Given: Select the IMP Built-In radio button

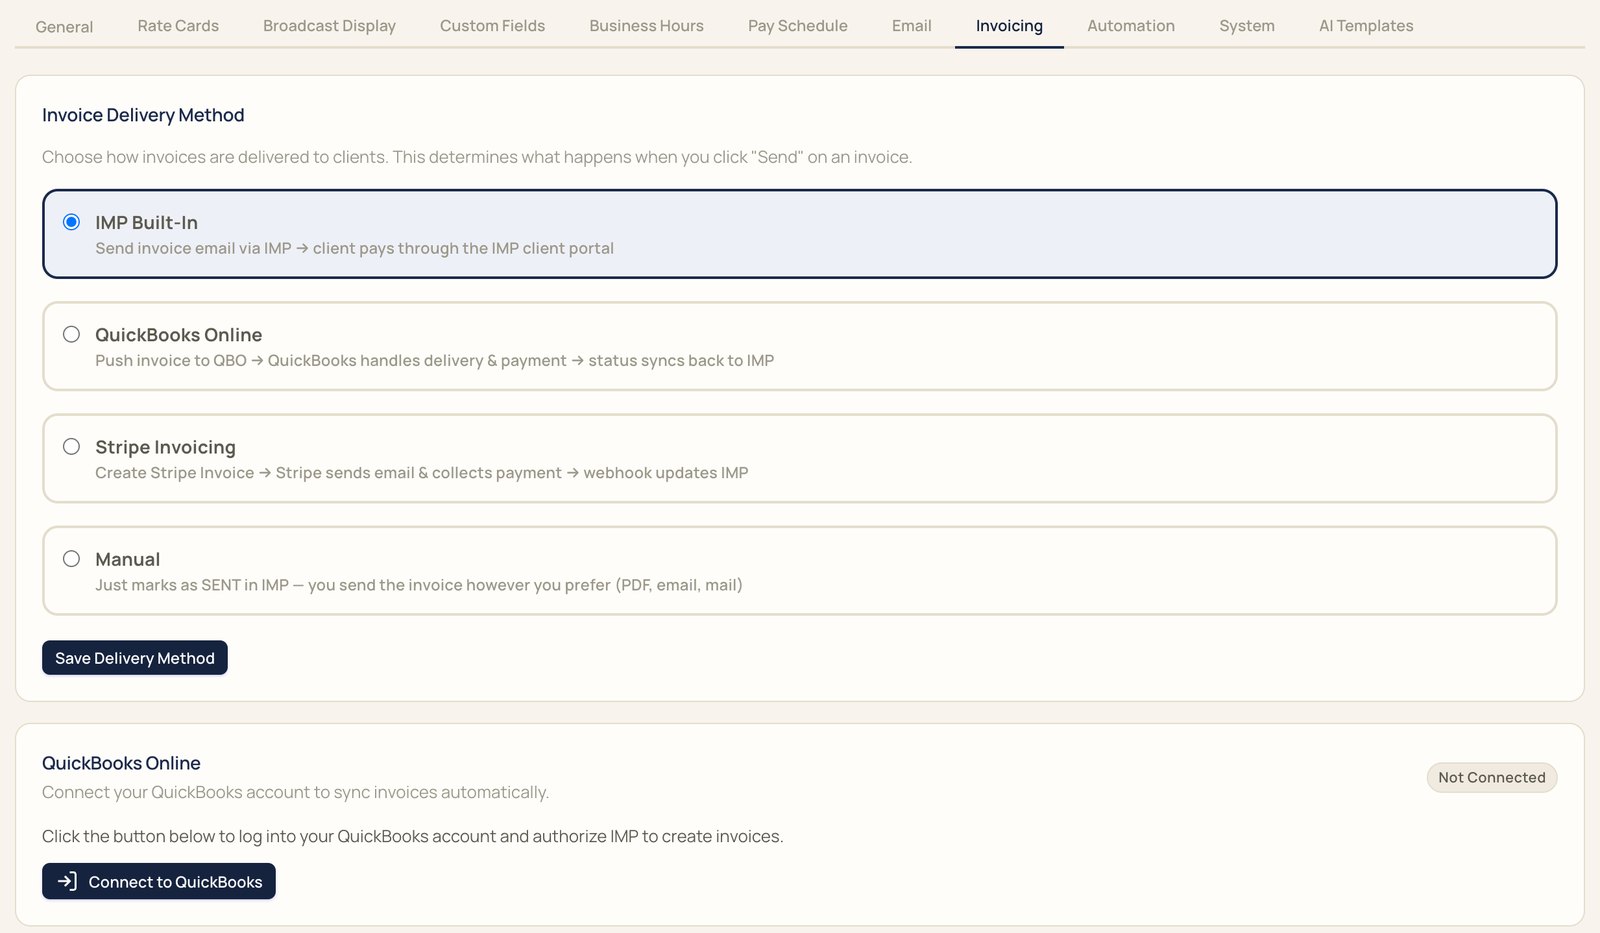Looking at the screenshot, I should coord(71,222).
